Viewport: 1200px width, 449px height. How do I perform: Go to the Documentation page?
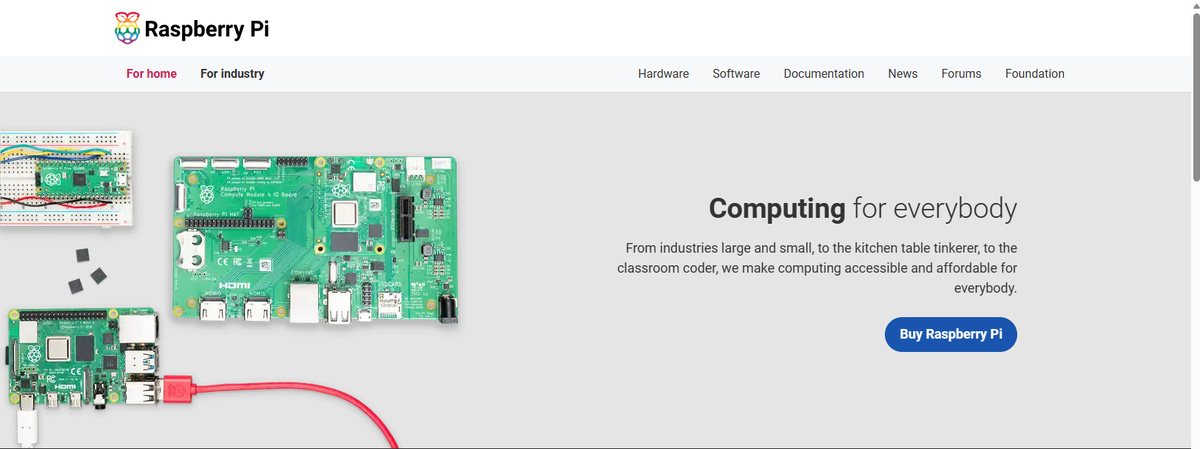click(x=824, y=74)
